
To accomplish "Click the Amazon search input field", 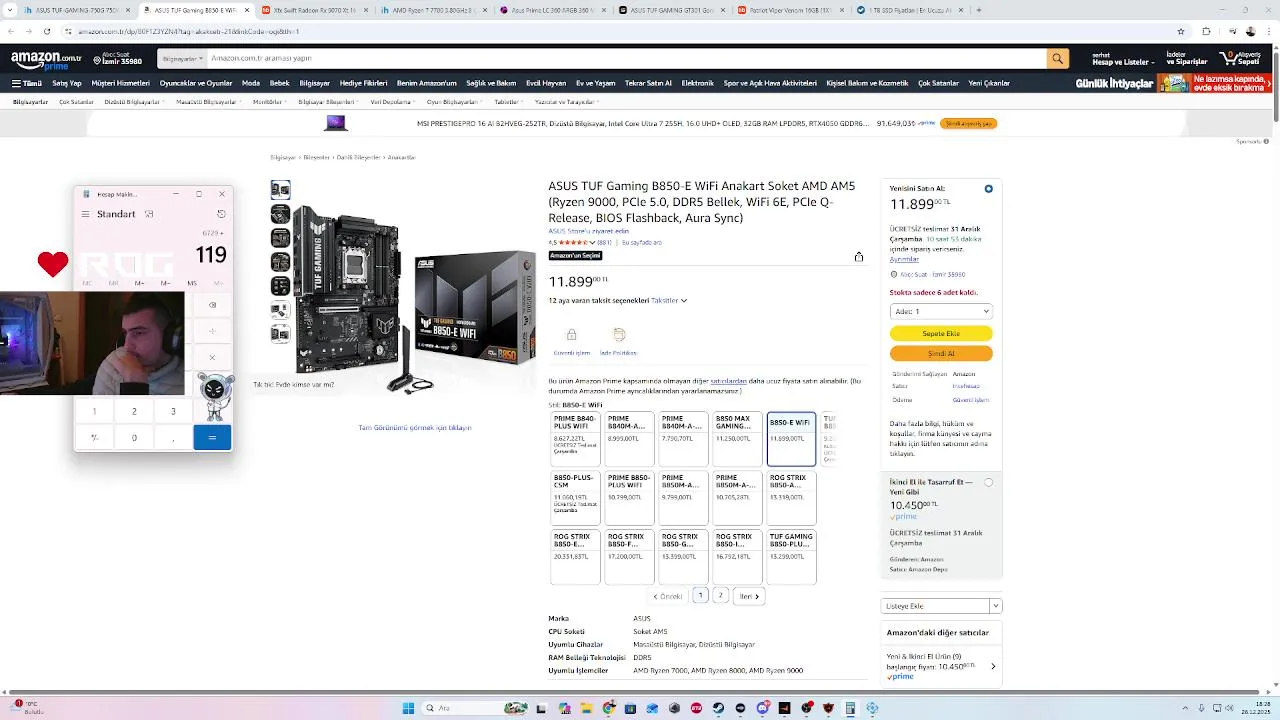I will pos(625,59).
